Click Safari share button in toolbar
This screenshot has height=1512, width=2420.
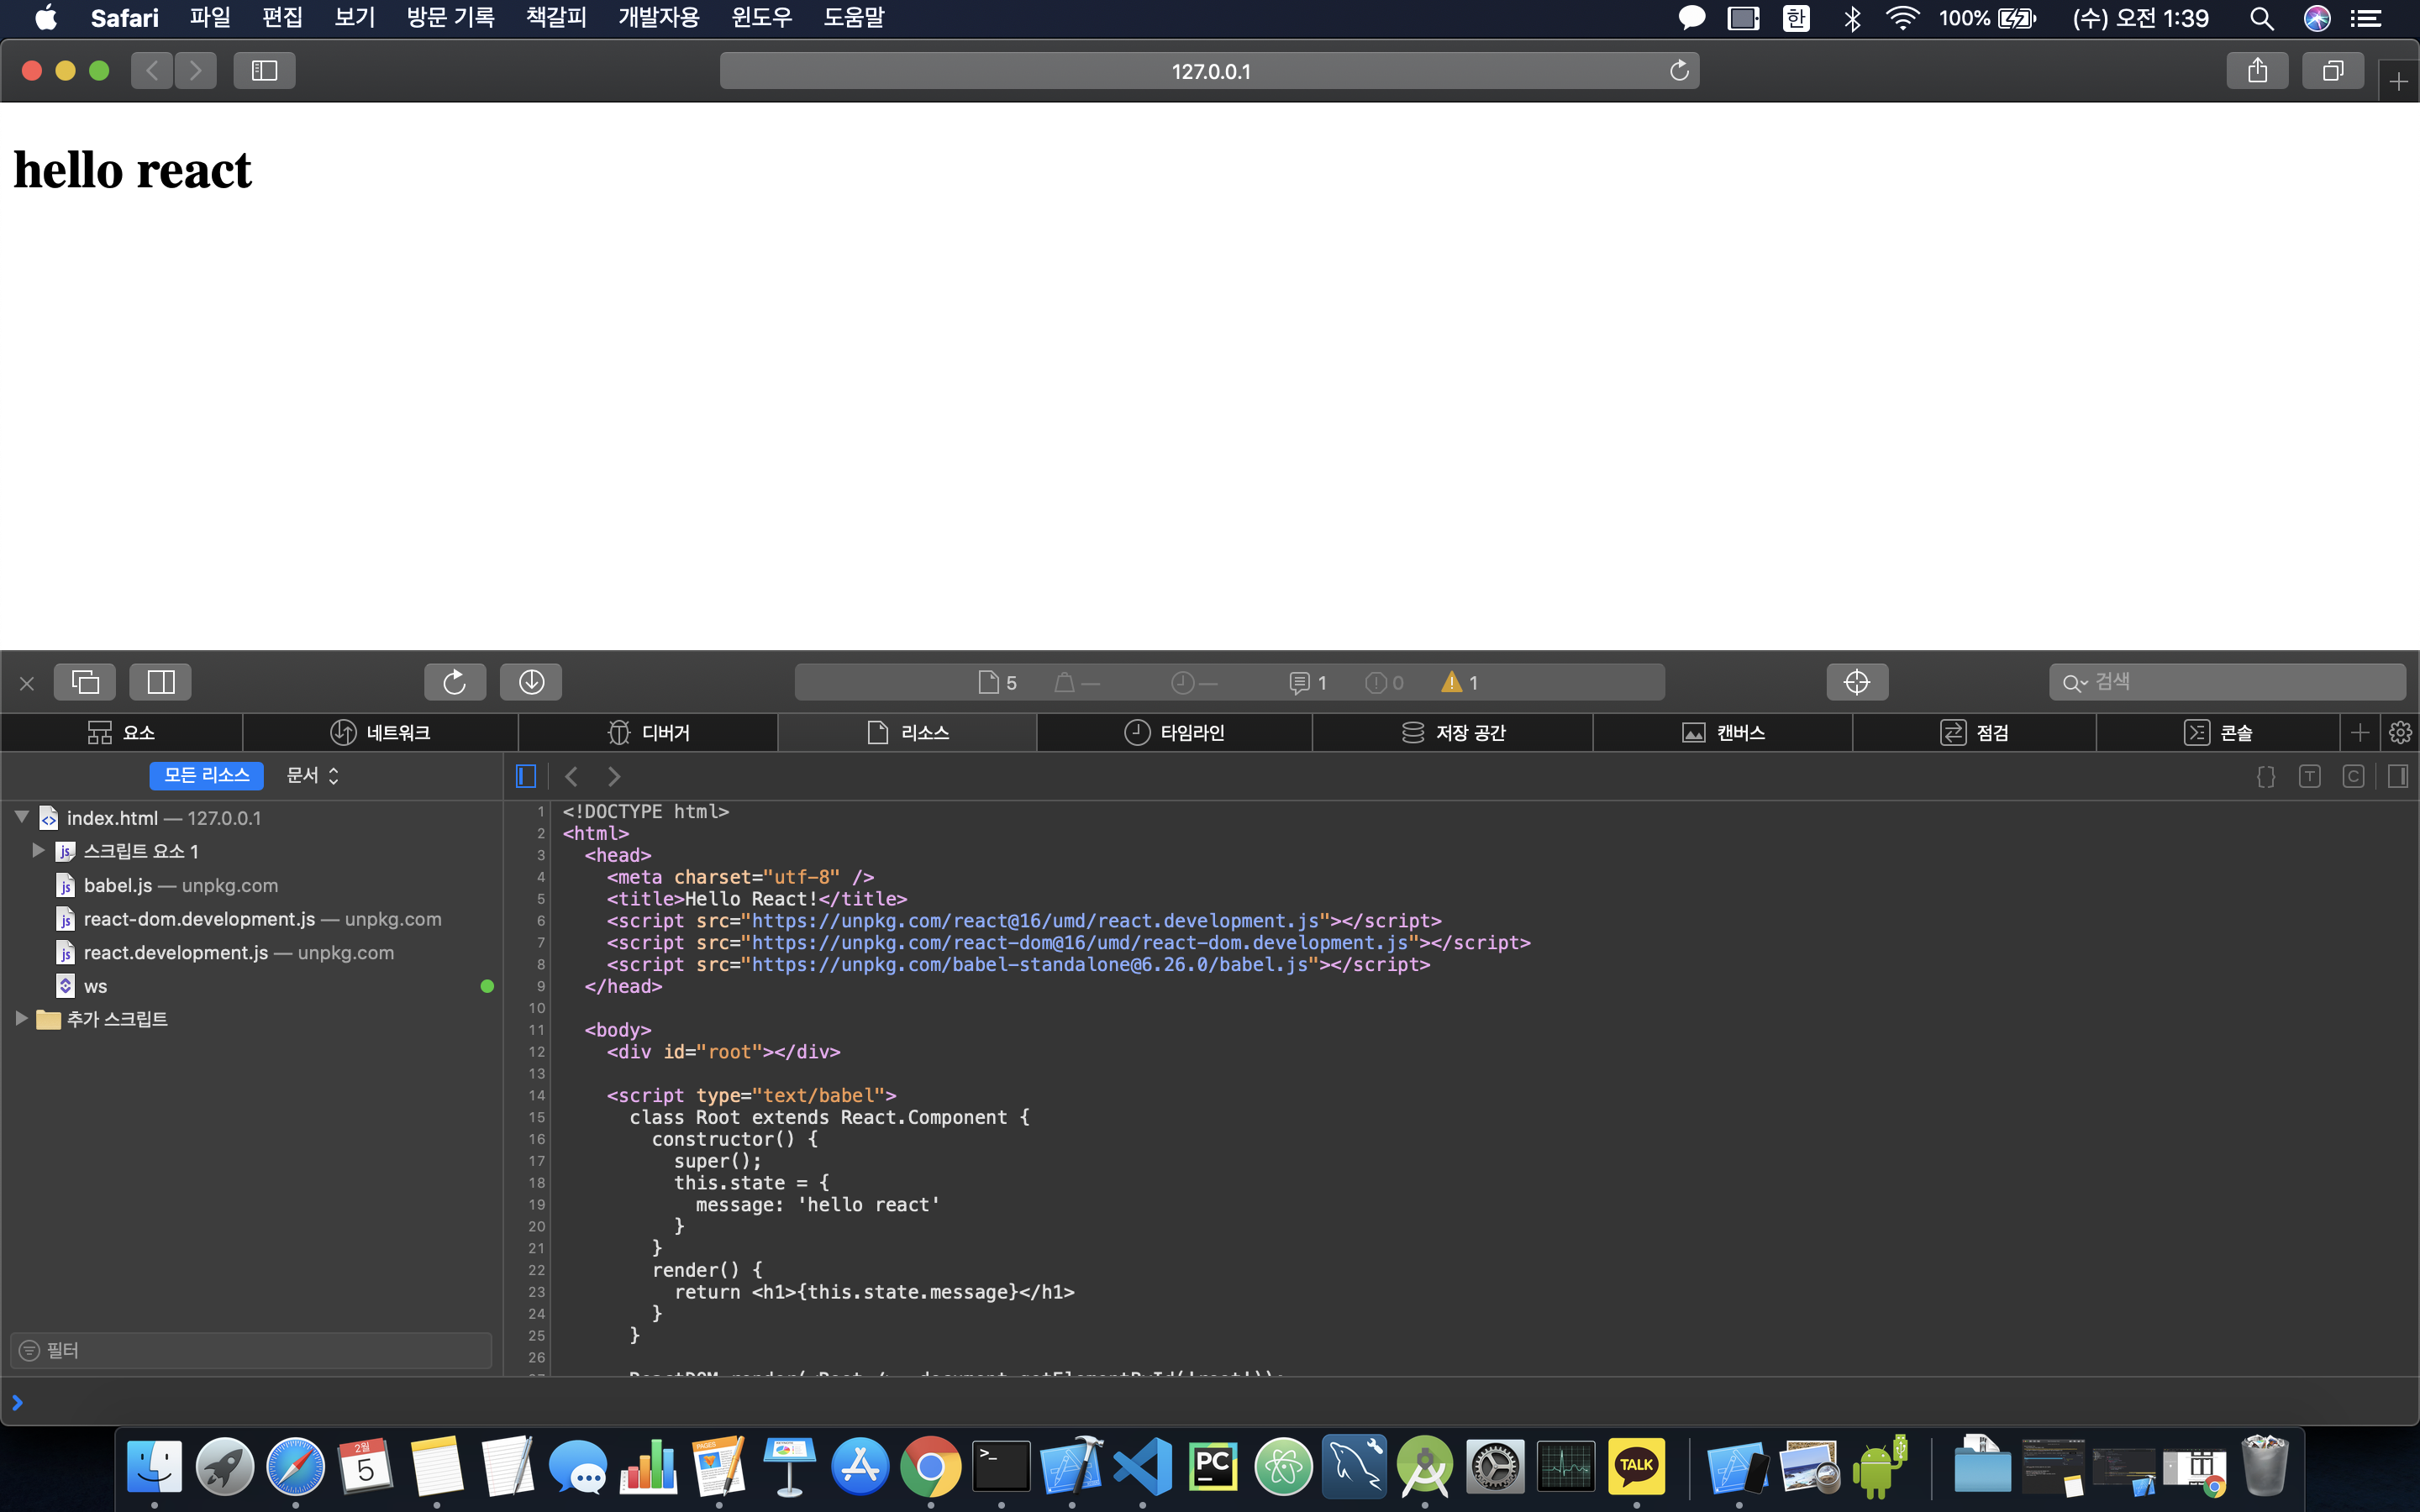(x=2257, y=71)
